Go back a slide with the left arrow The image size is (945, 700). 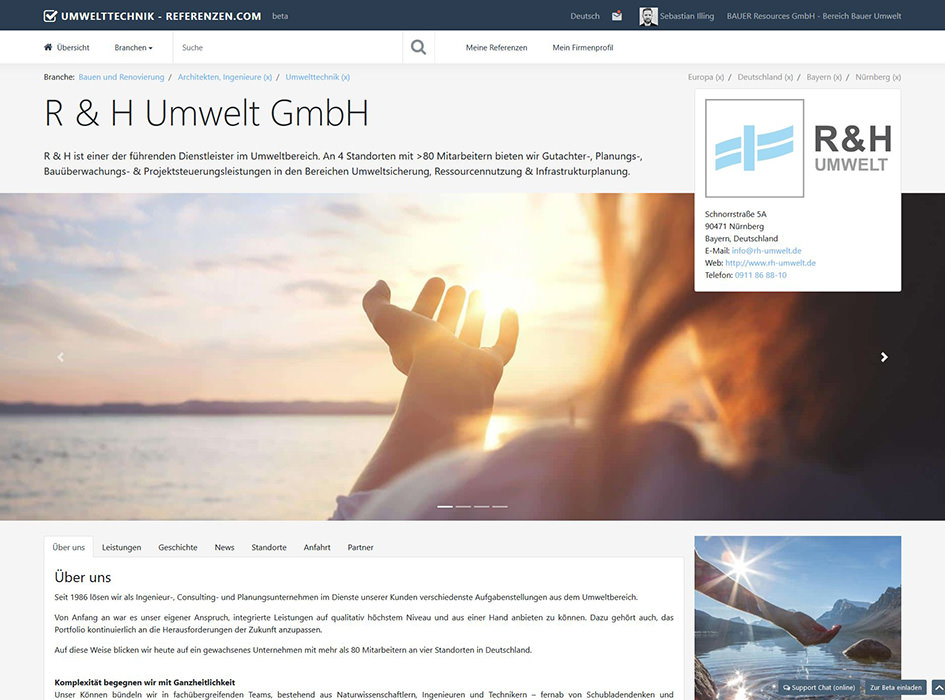pyautogui.click(x=60, y=356)
